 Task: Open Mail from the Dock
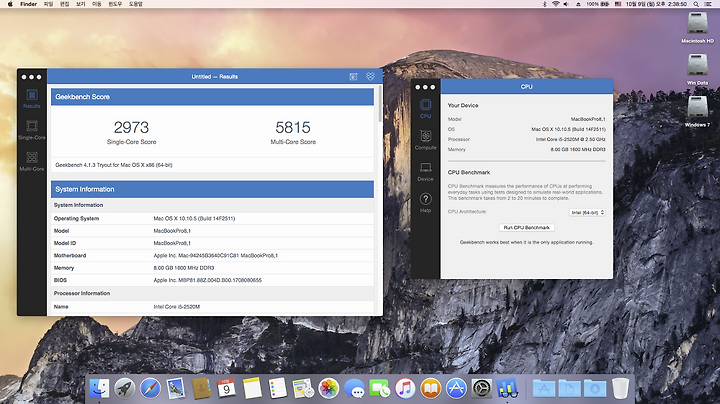pos(176,388)
